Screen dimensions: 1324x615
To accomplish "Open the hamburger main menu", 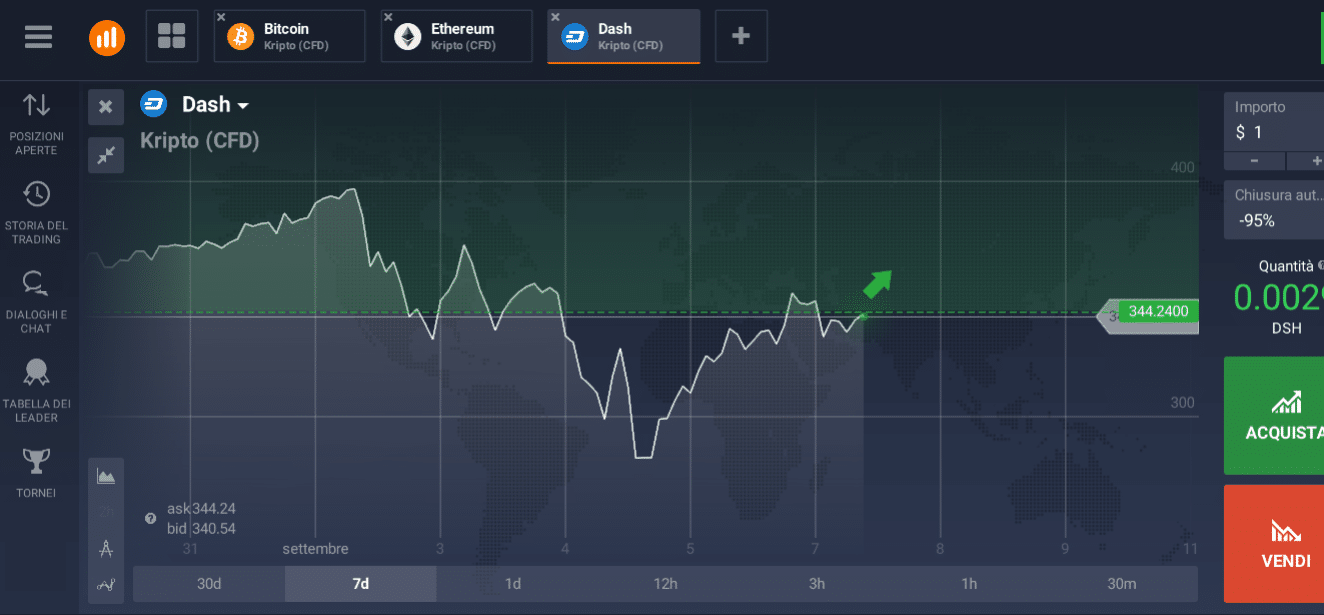I will pyautogui.click(x=39, y=36).
